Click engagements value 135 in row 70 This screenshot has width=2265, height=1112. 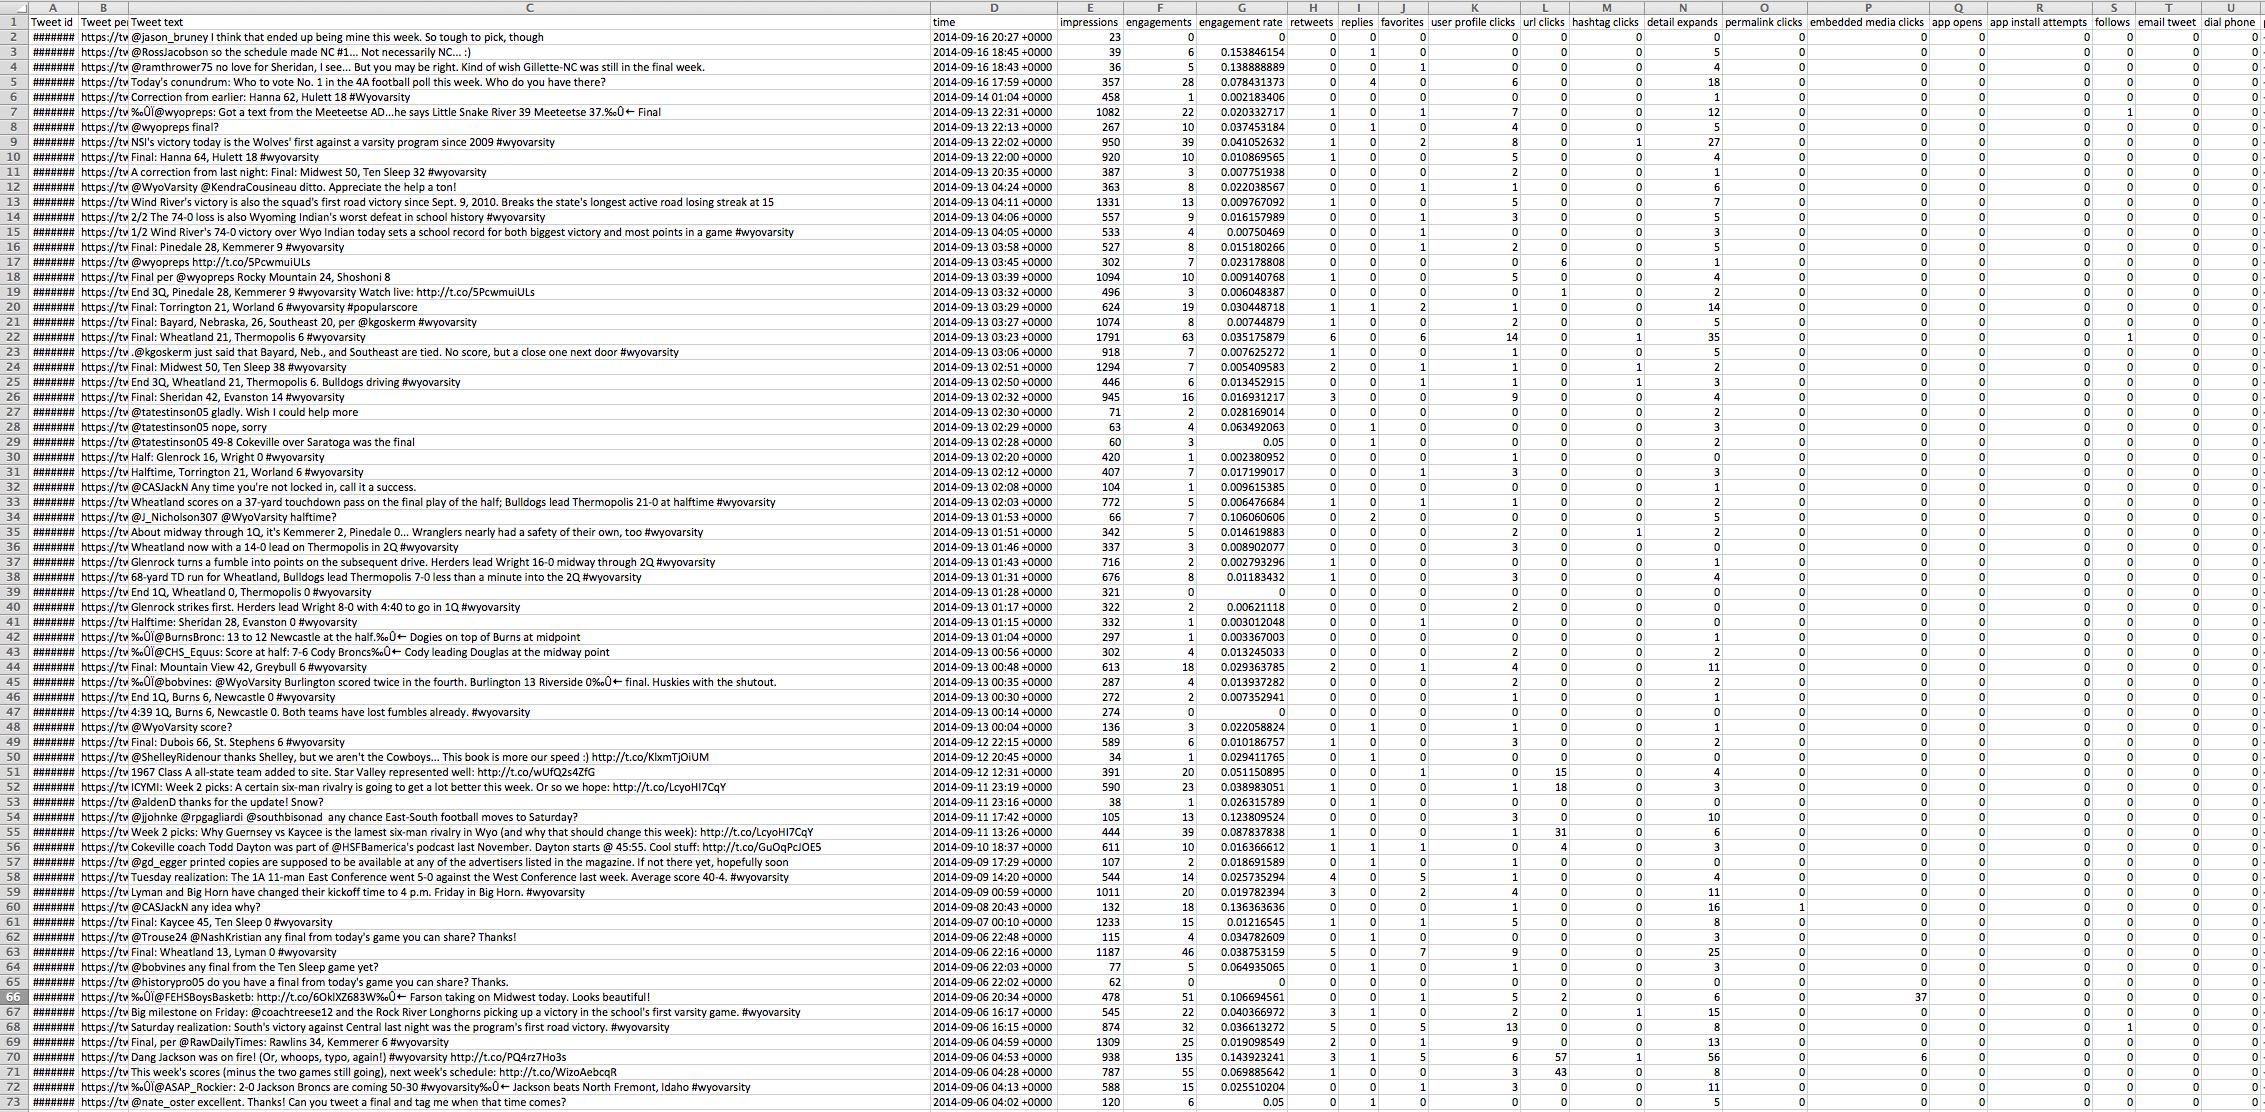click(1182, 1057)
